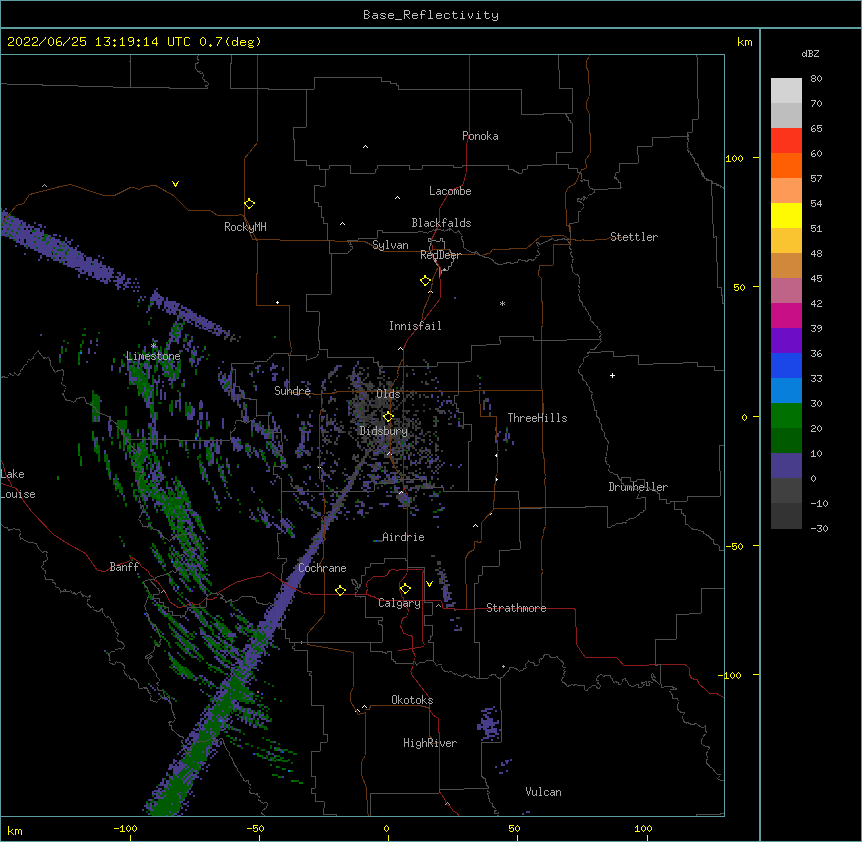The width and height of the screenshot is (862, 842).
Task: Click the Cochrane town label
Action: coord(322,568)
